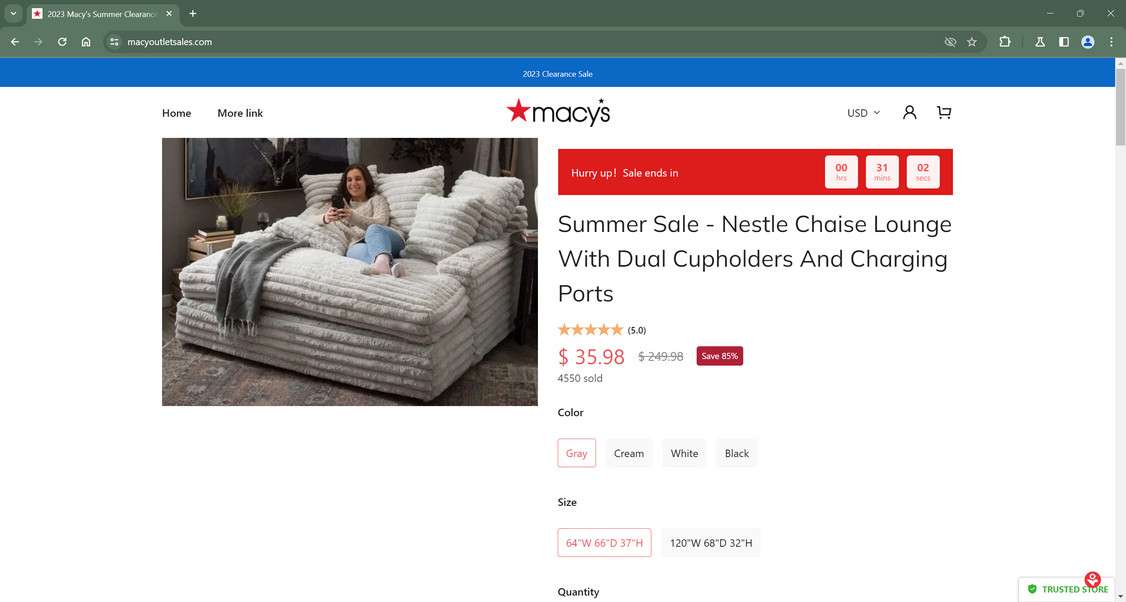This screenshot has height=602, width=1126.
Task: Choose the Cream color option
Action: pyautogui.click(x=629, y=453)
